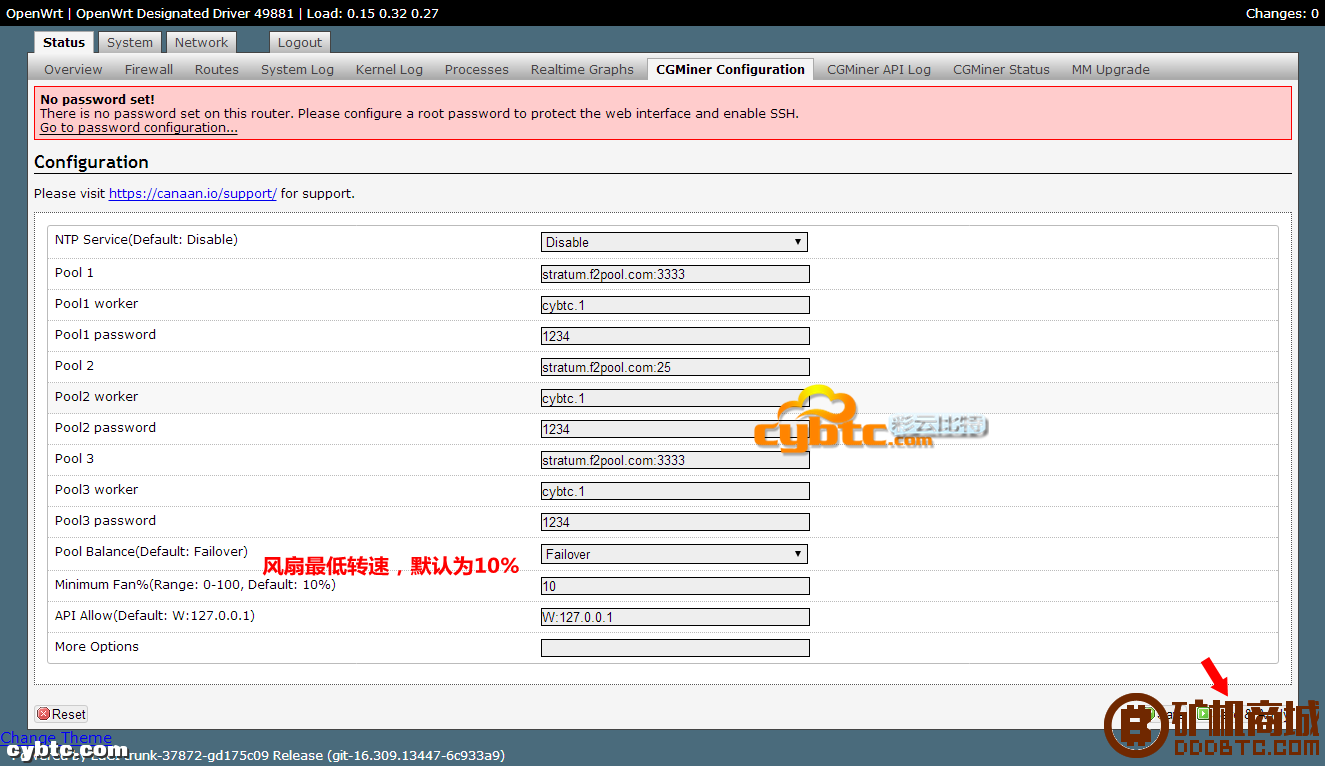
Task: Focus the Pool3 password field
Action: point(675,522)
